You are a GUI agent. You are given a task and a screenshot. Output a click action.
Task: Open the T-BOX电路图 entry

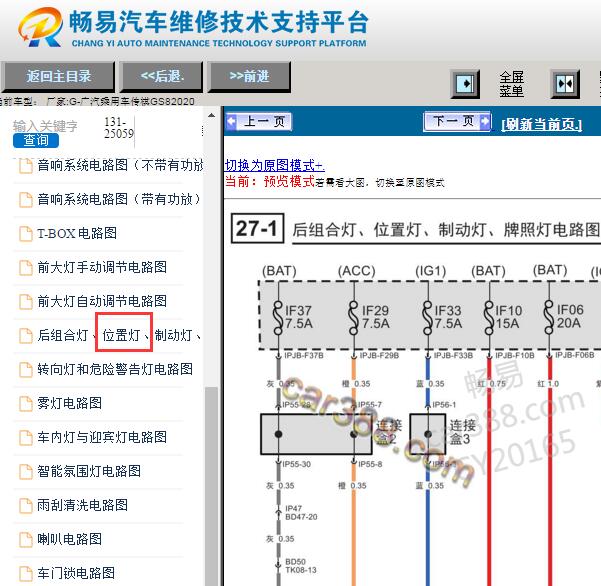coord(77,233)
